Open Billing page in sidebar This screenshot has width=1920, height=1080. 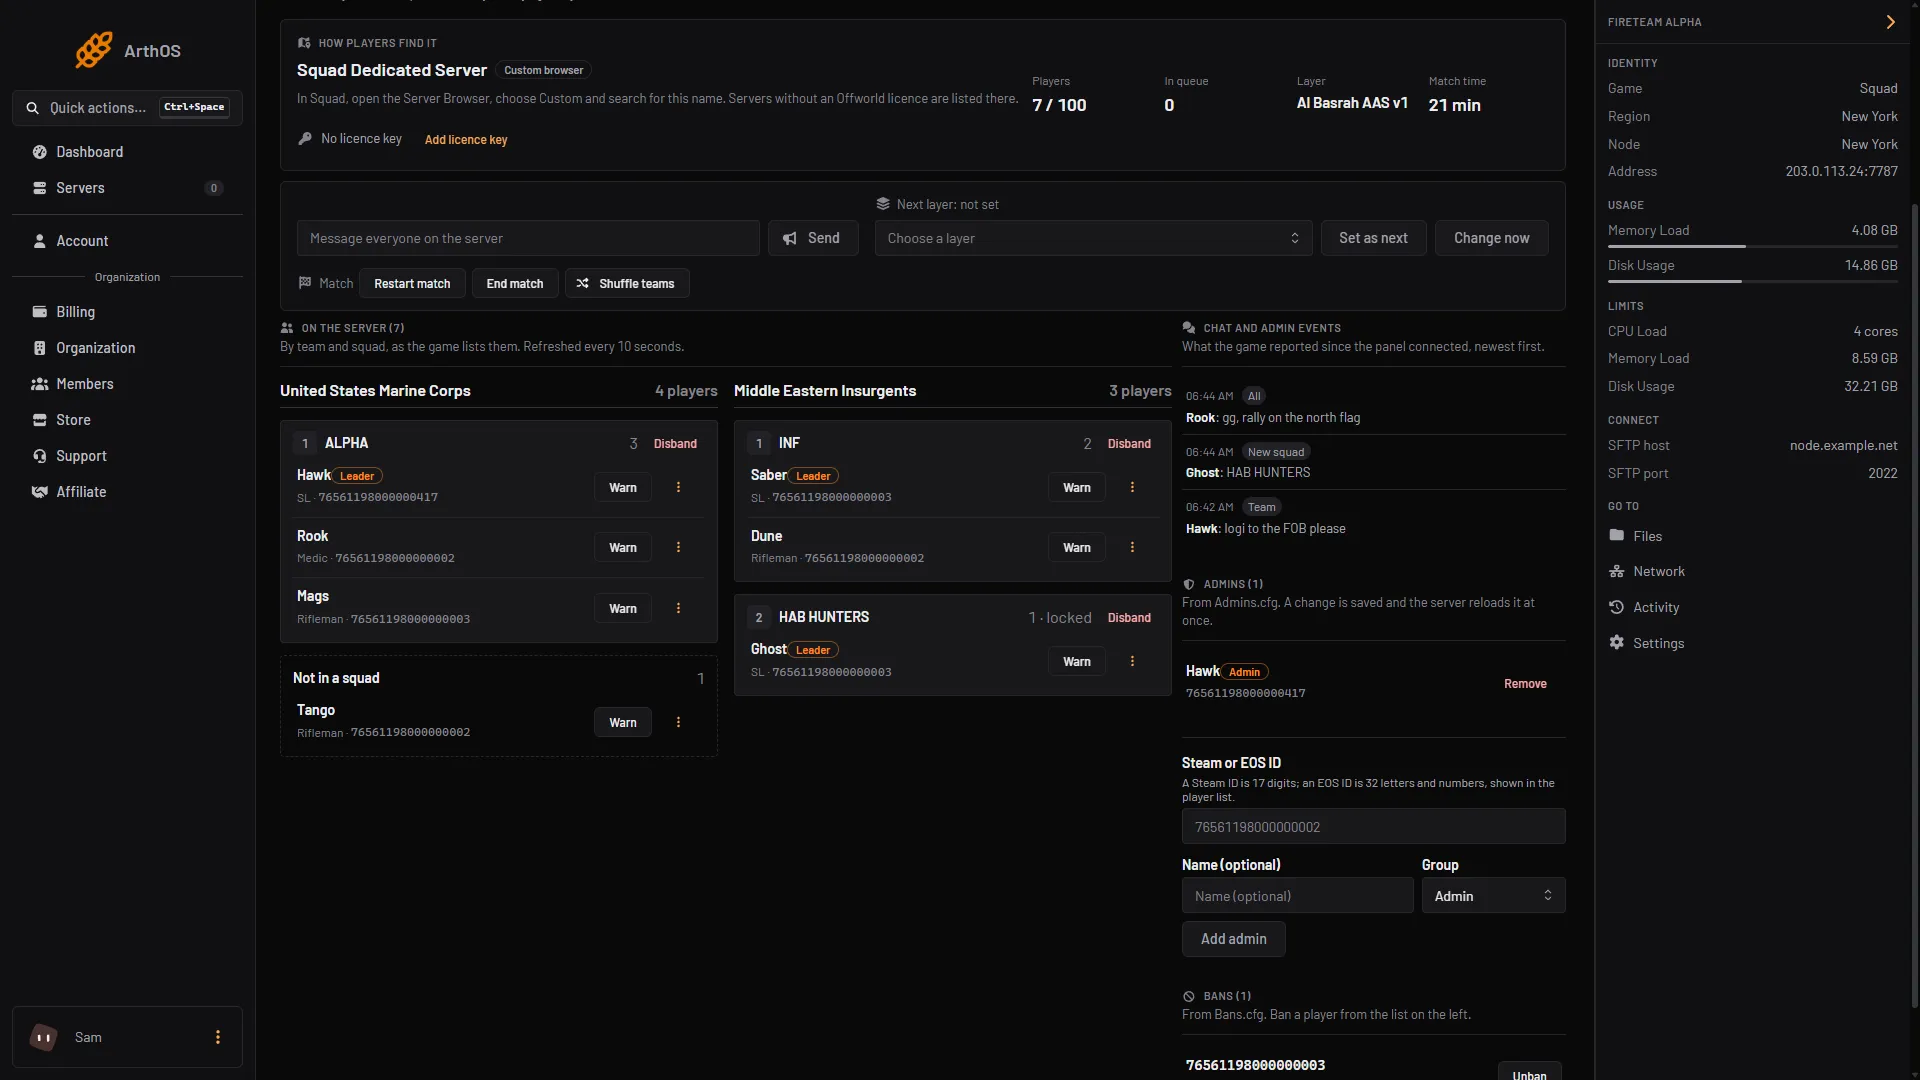[127, 312]
